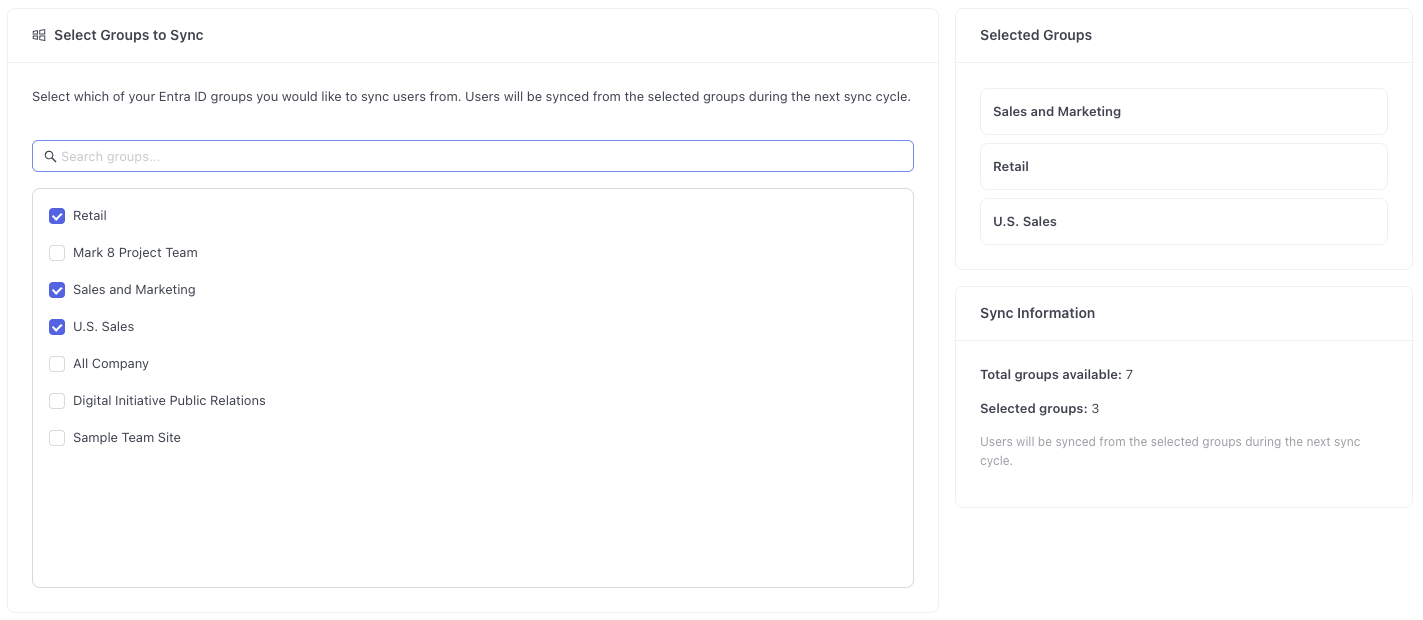The image size is (1423, 620).
Task: Uncheck the Sales and Marketing checkbox
Action: [57, 290]
